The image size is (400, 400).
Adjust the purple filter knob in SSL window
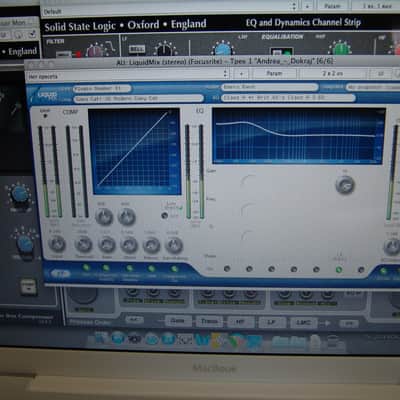click(x=96, y=50)
